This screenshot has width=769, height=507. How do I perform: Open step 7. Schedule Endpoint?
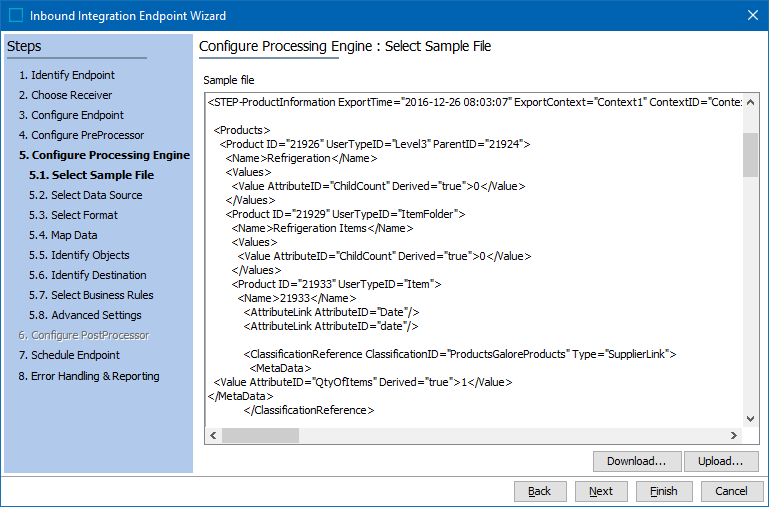tap(69, 355)
